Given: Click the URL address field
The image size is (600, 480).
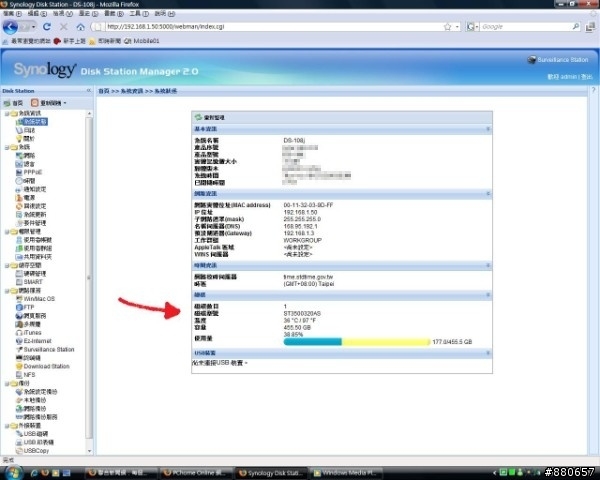Looking at the screenshot, I should pos(273,26).
